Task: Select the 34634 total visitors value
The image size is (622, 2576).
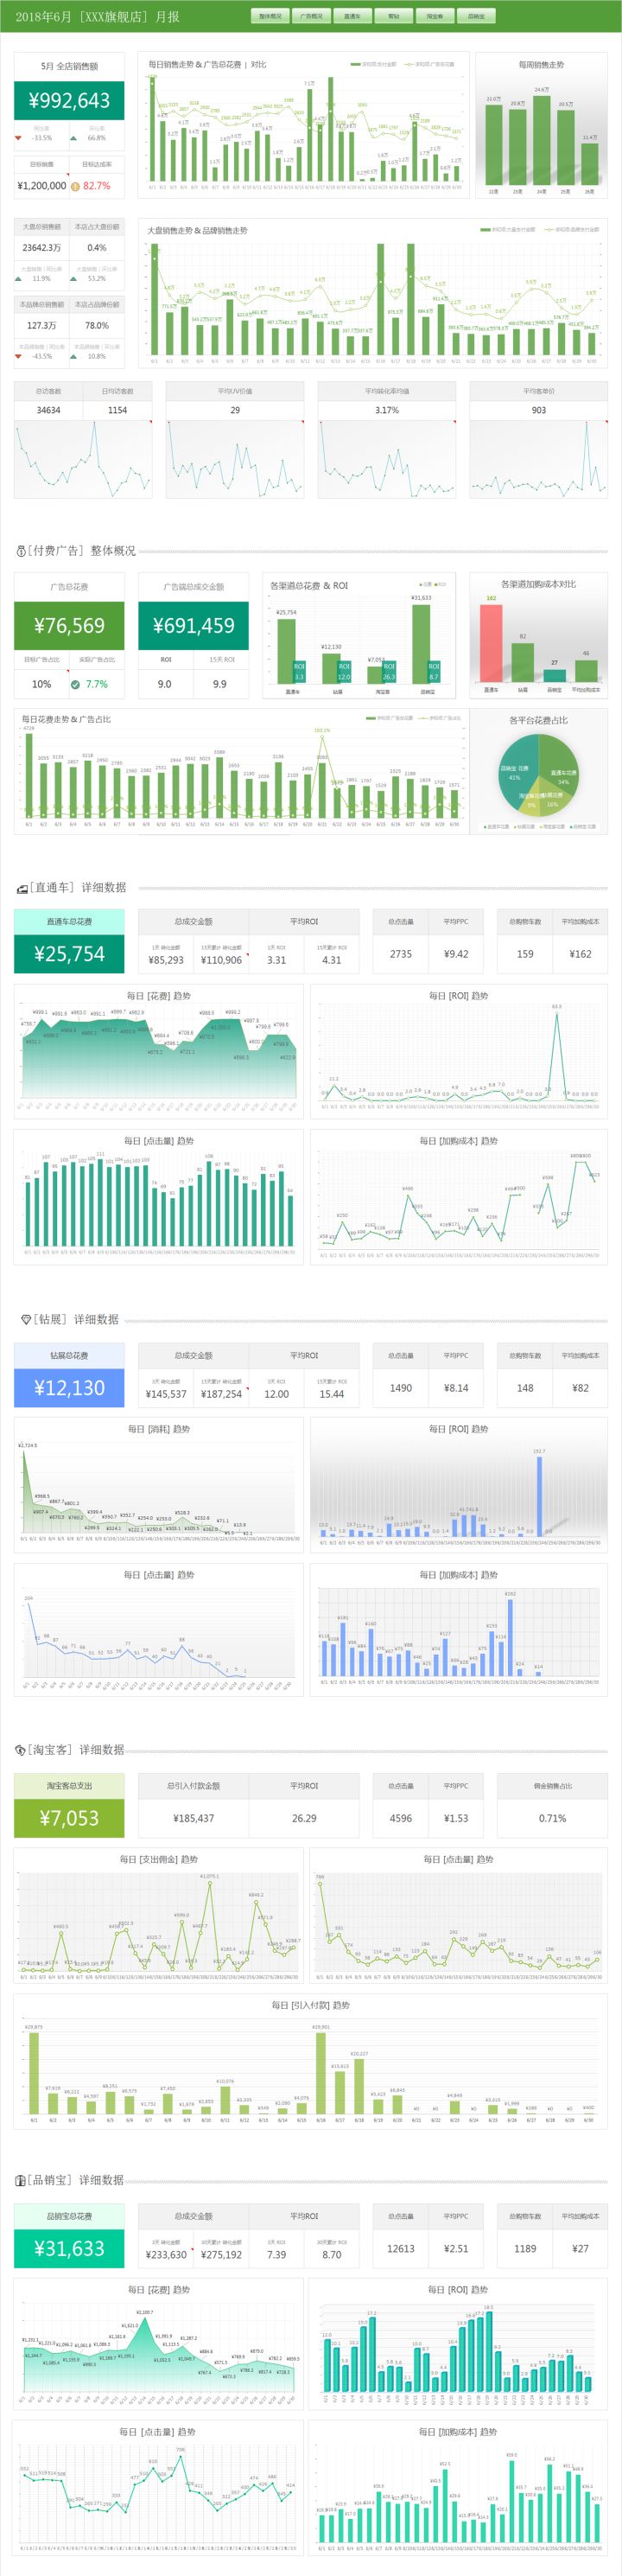Action: tap(48, 411)
